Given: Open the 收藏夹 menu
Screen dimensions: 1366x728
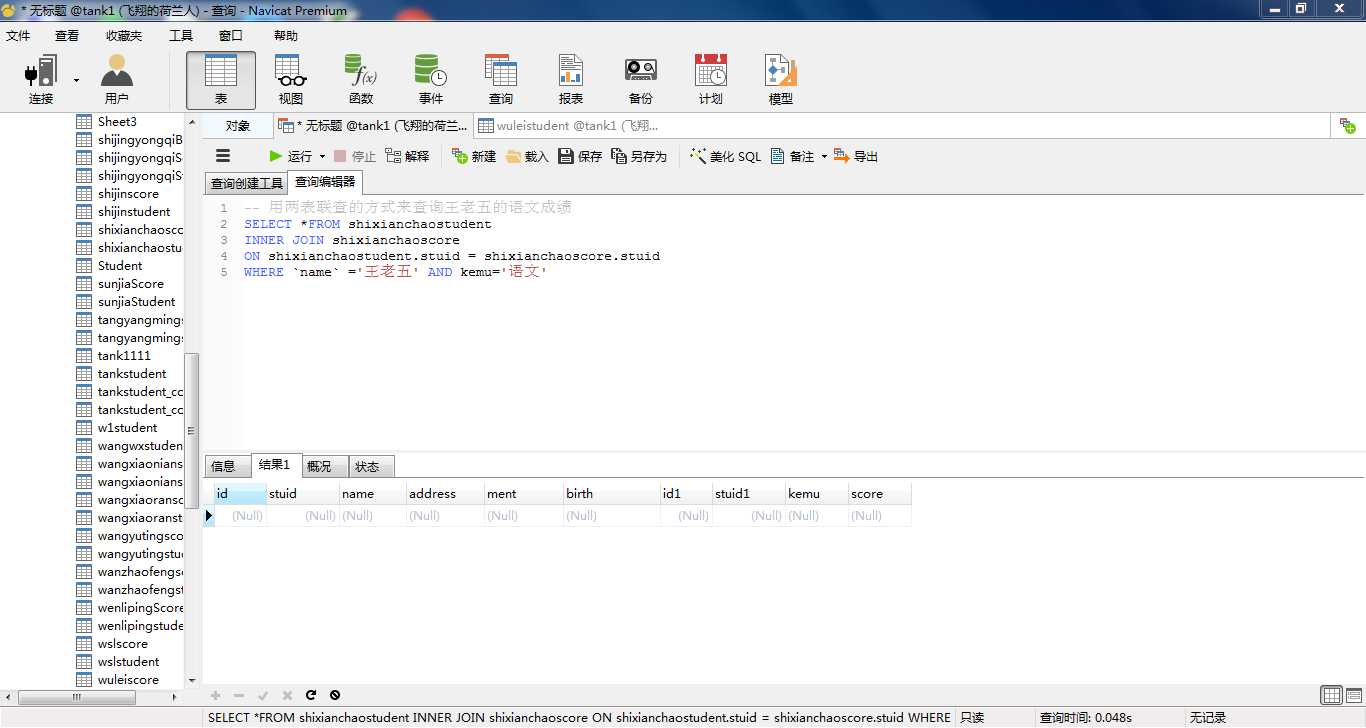Looking at the screenshot, I should point(124,35).
